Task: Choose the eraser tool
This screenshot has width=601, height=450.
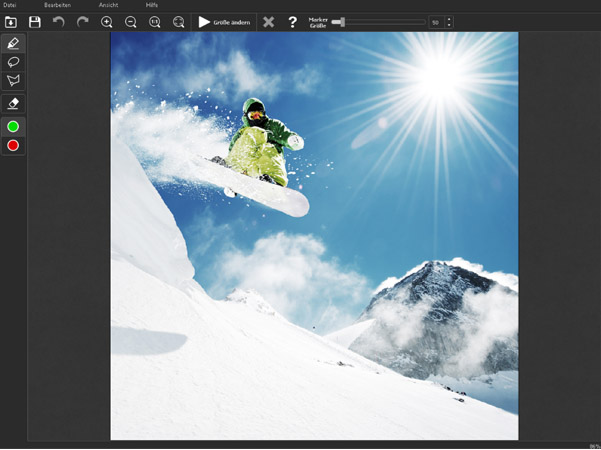Action: tap(13, 103)
